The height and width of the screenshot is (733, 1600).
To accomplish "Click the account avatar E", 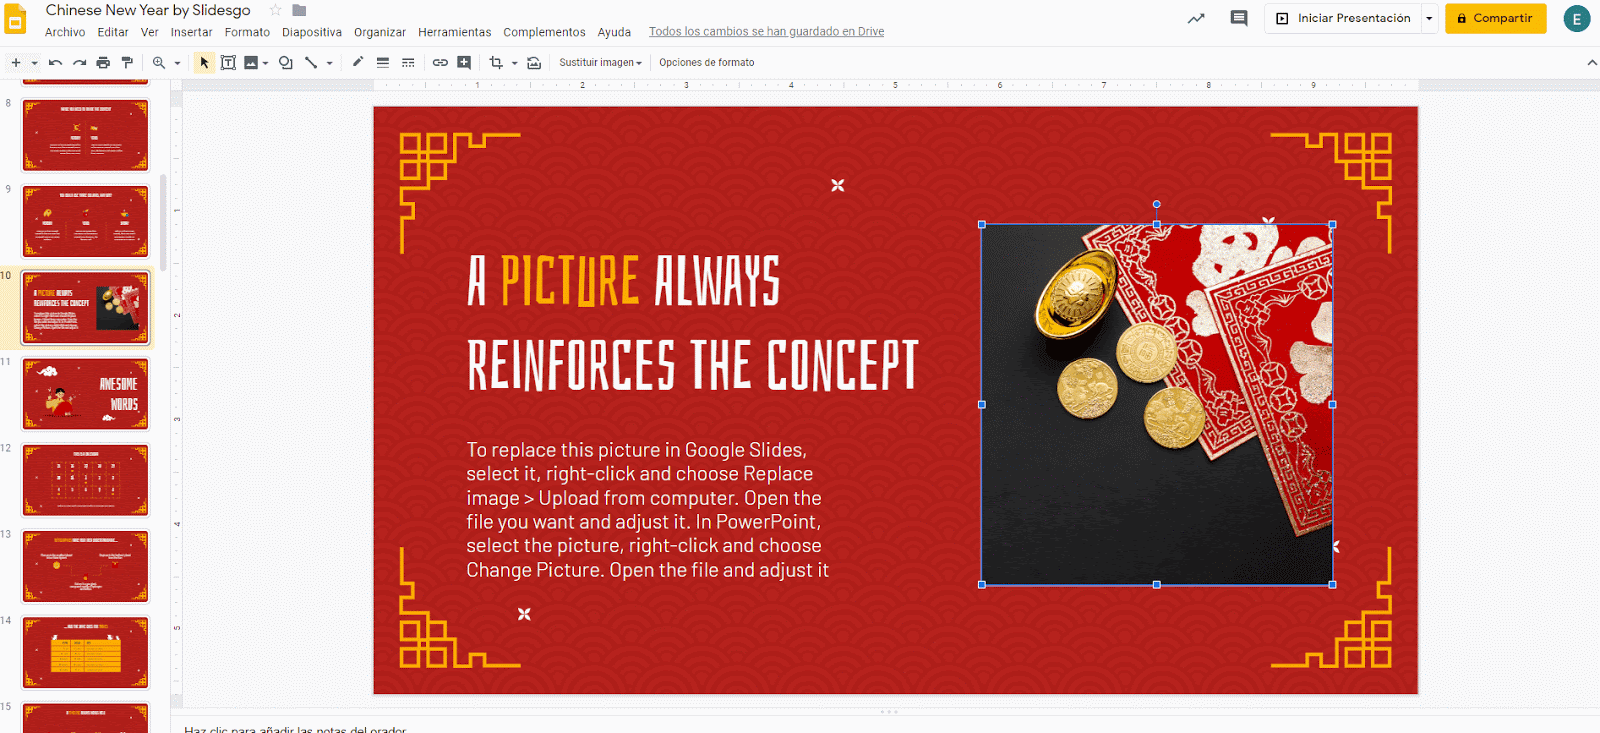I will pyautogui.click(x=1577, y=19).
